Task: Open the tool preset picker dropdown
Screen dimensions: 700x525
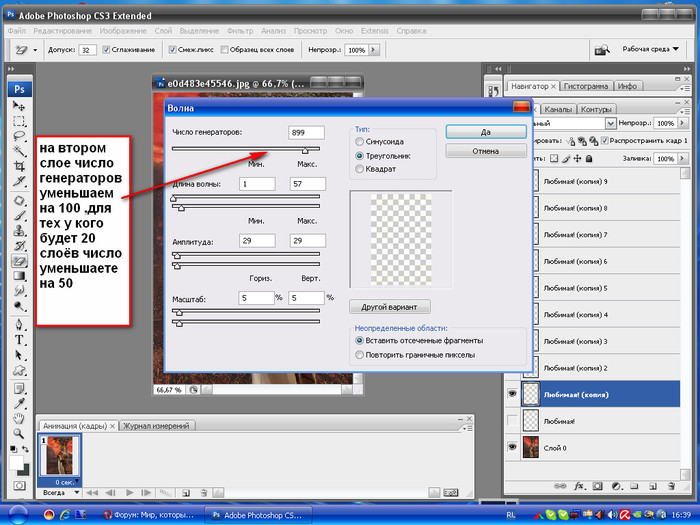Action: (x=35, y=50)
